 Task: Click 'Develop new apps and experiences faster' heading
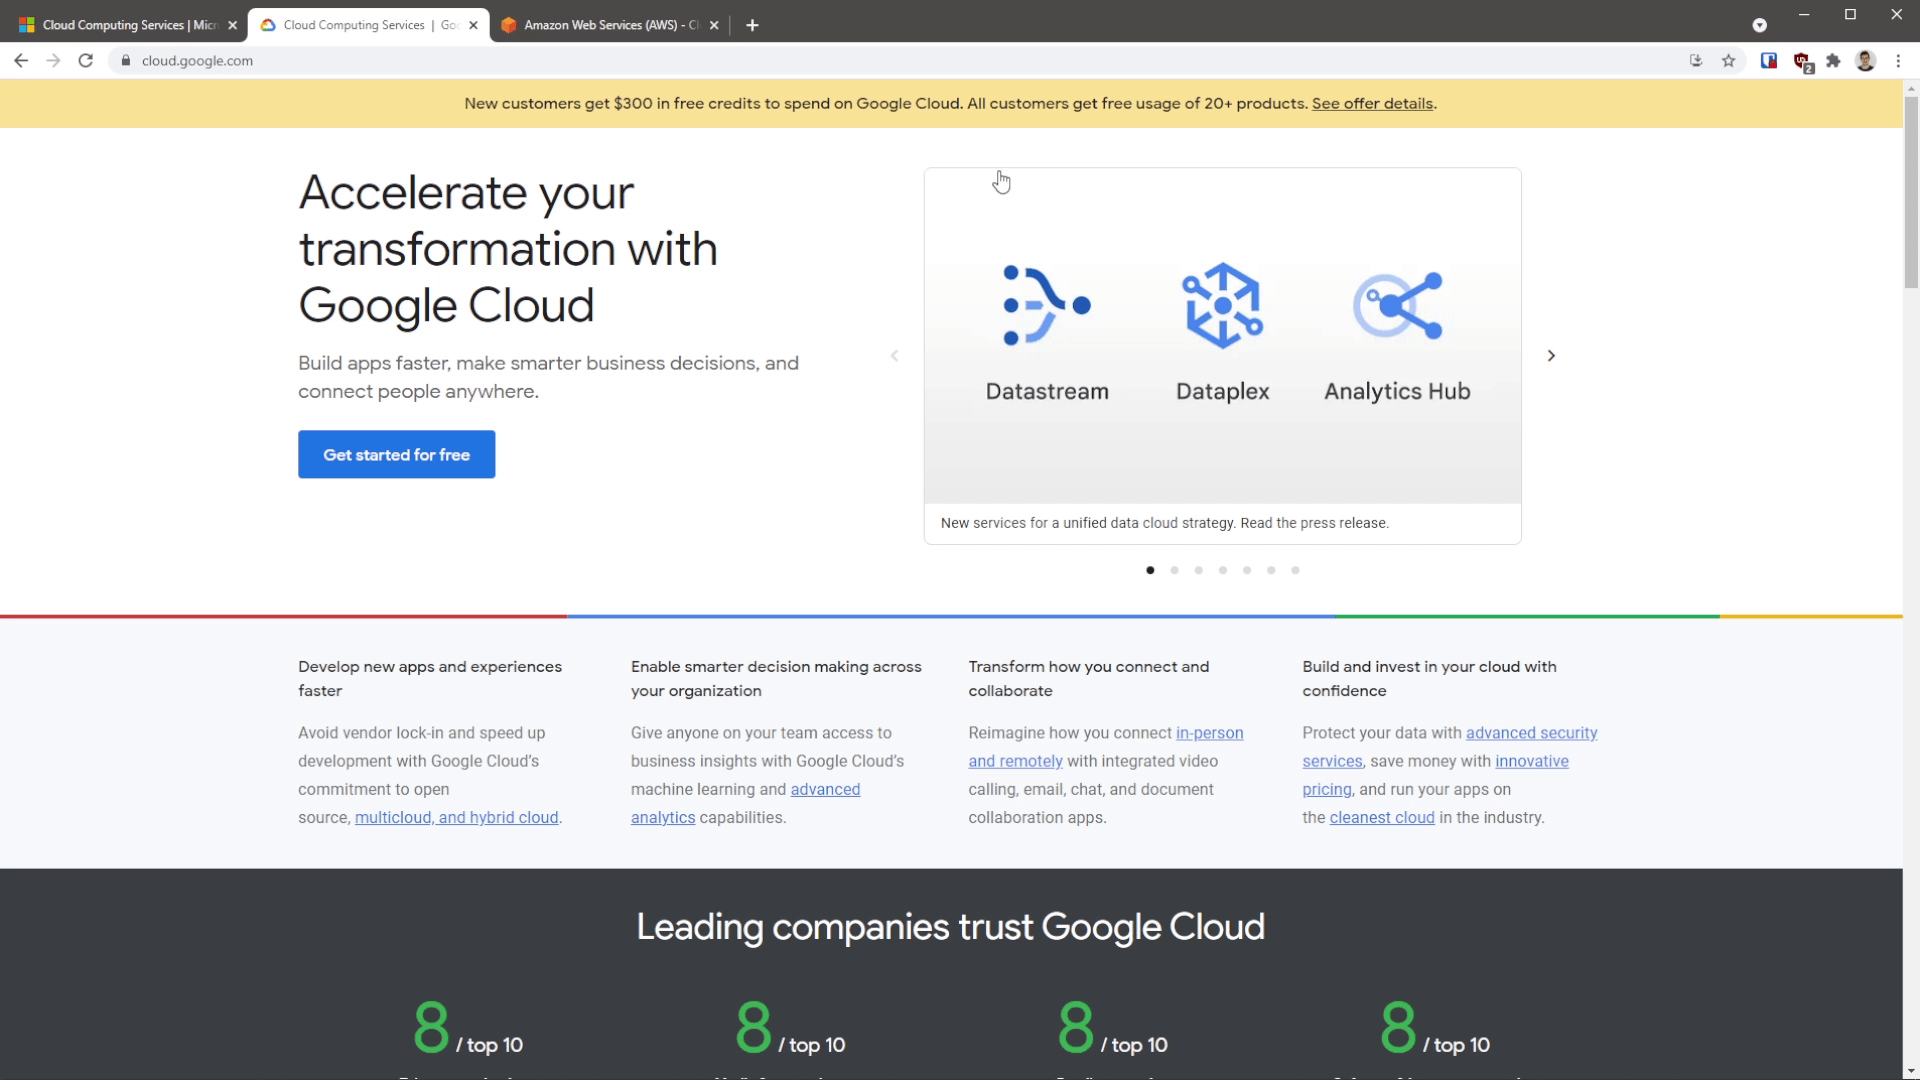(430, 679)
